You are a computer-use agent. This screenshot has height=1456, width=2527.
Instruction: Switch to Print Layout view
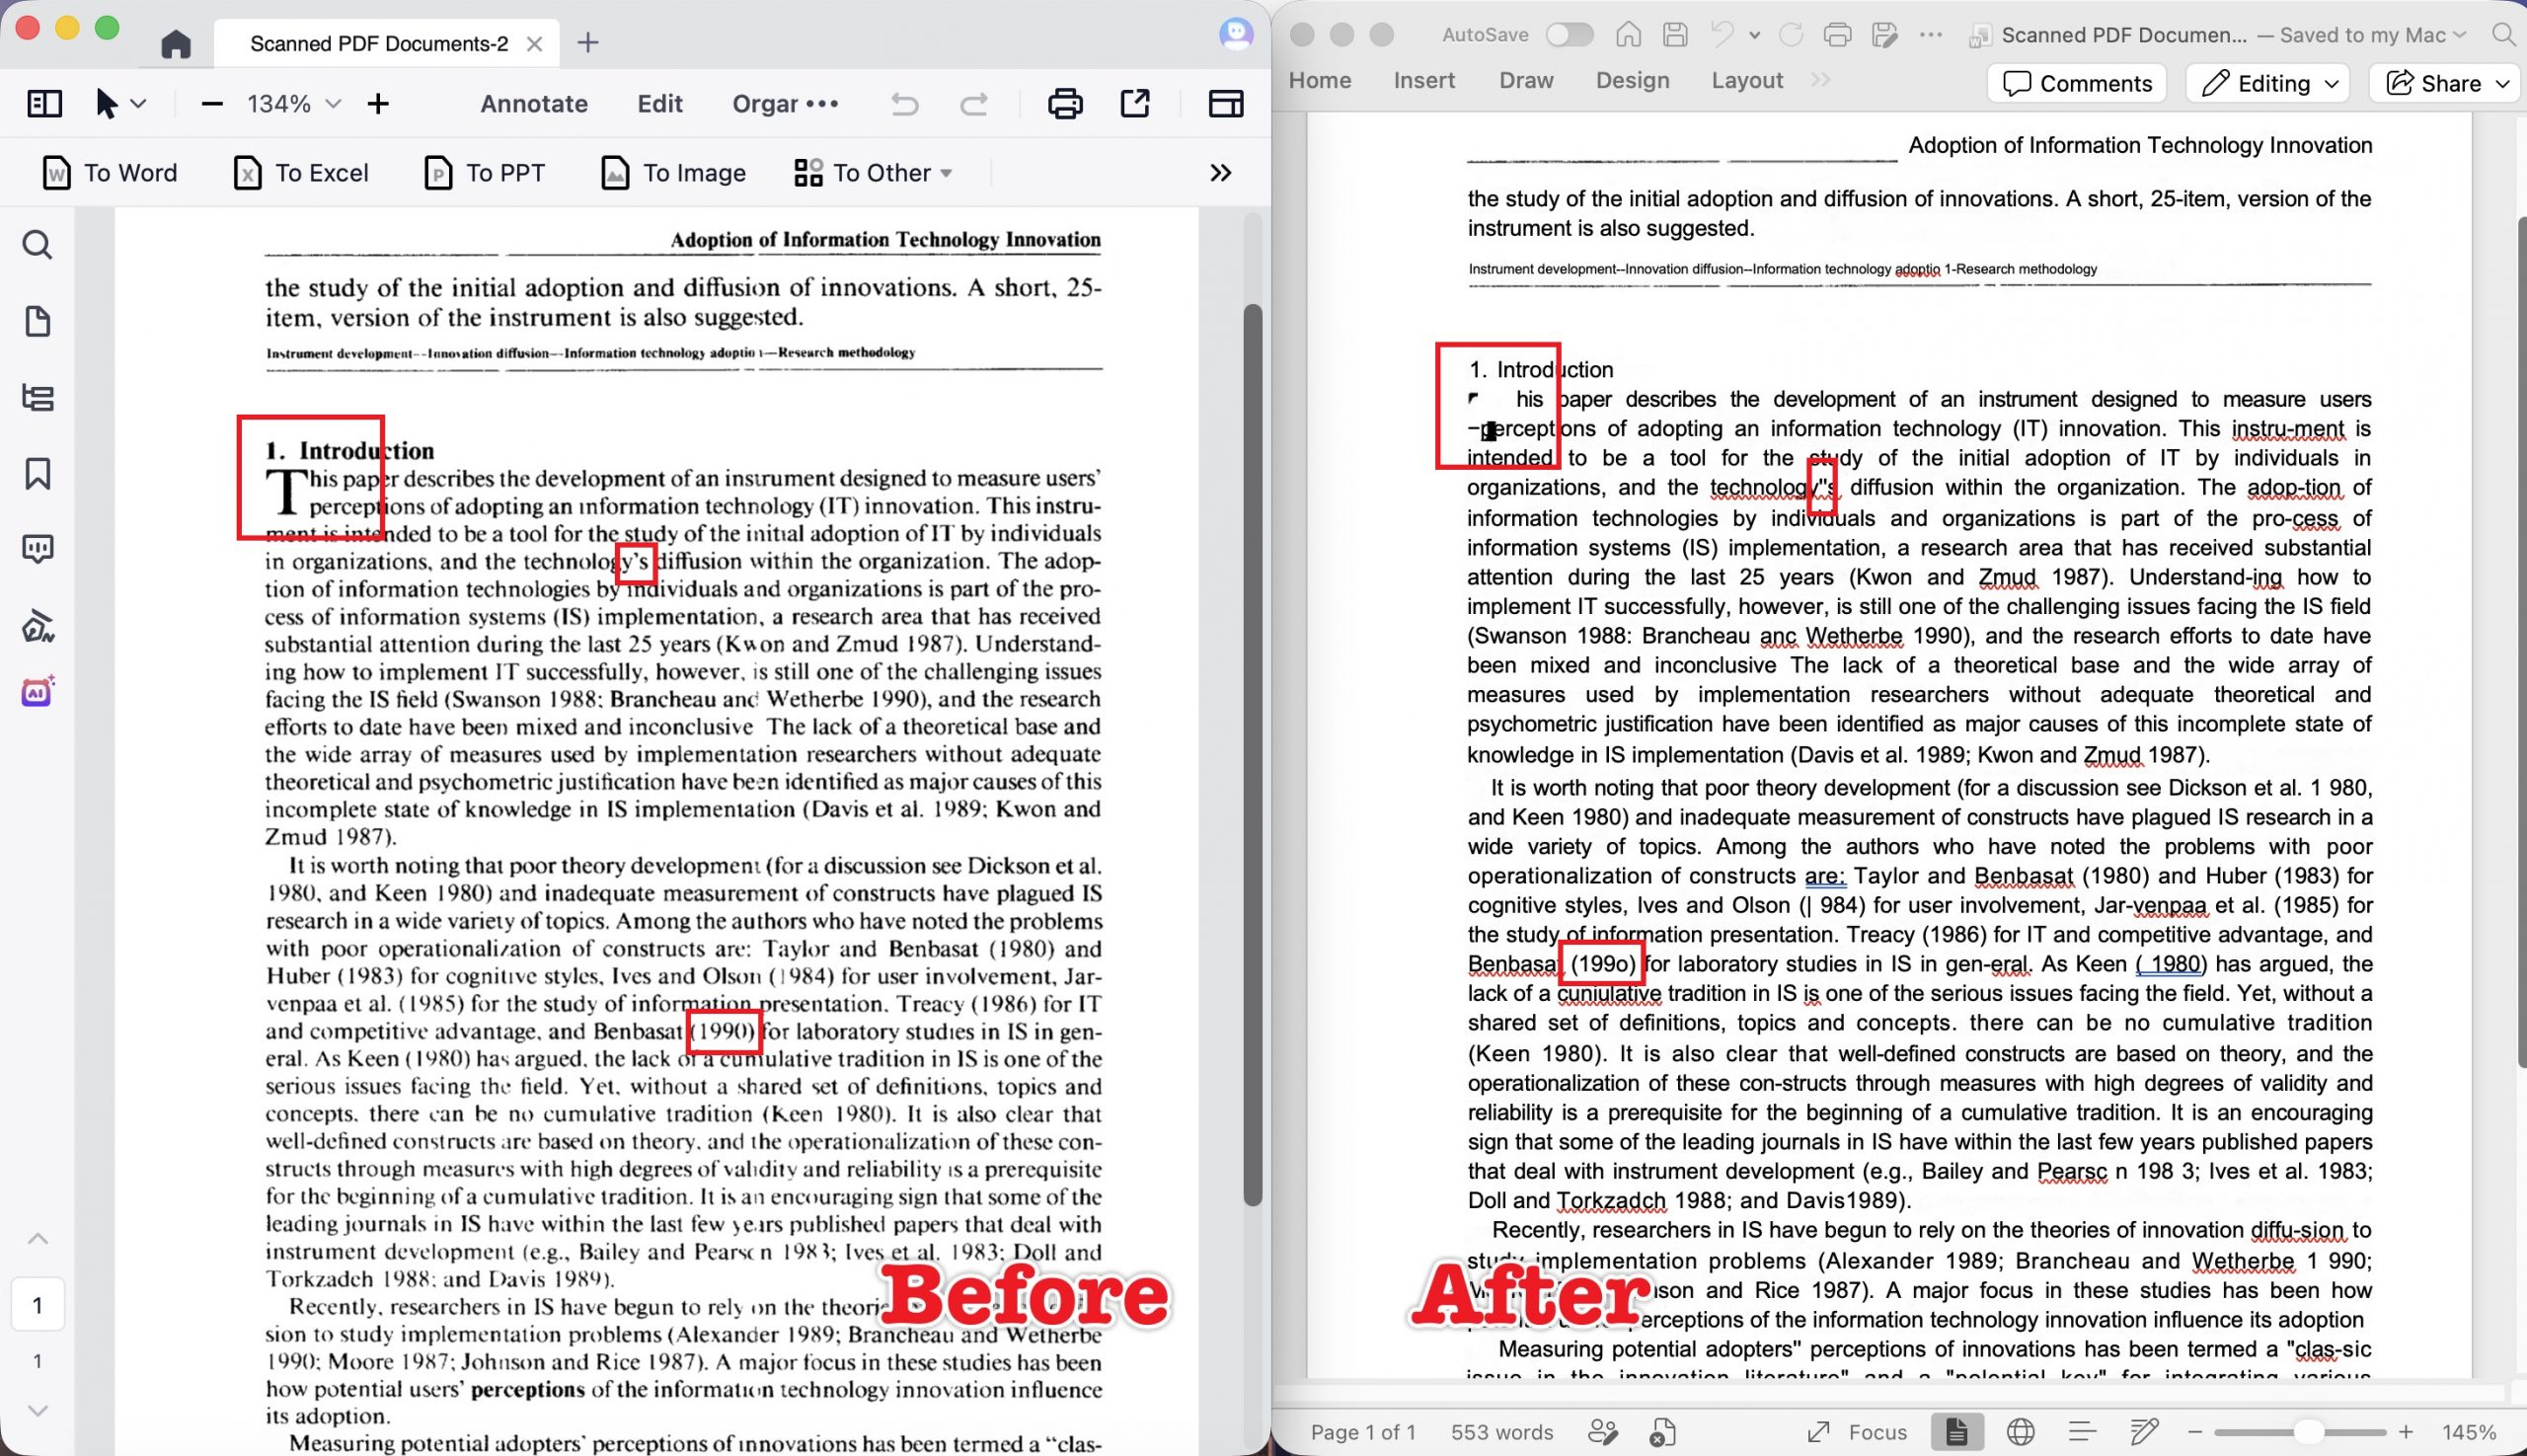(1956, 1432)
